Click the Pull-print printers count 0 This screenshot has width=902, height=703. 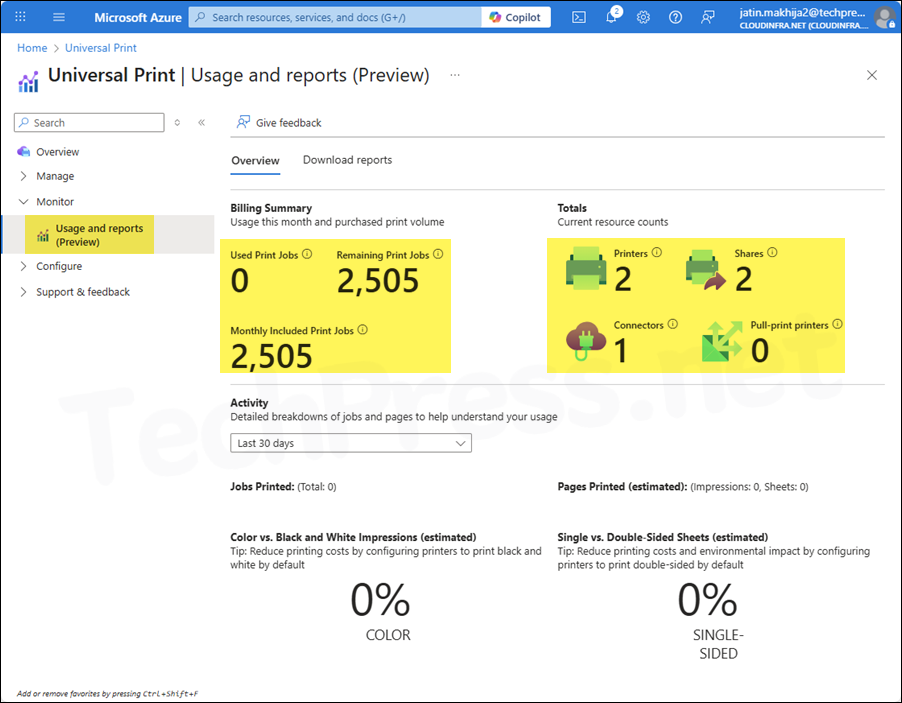(760, 351)
